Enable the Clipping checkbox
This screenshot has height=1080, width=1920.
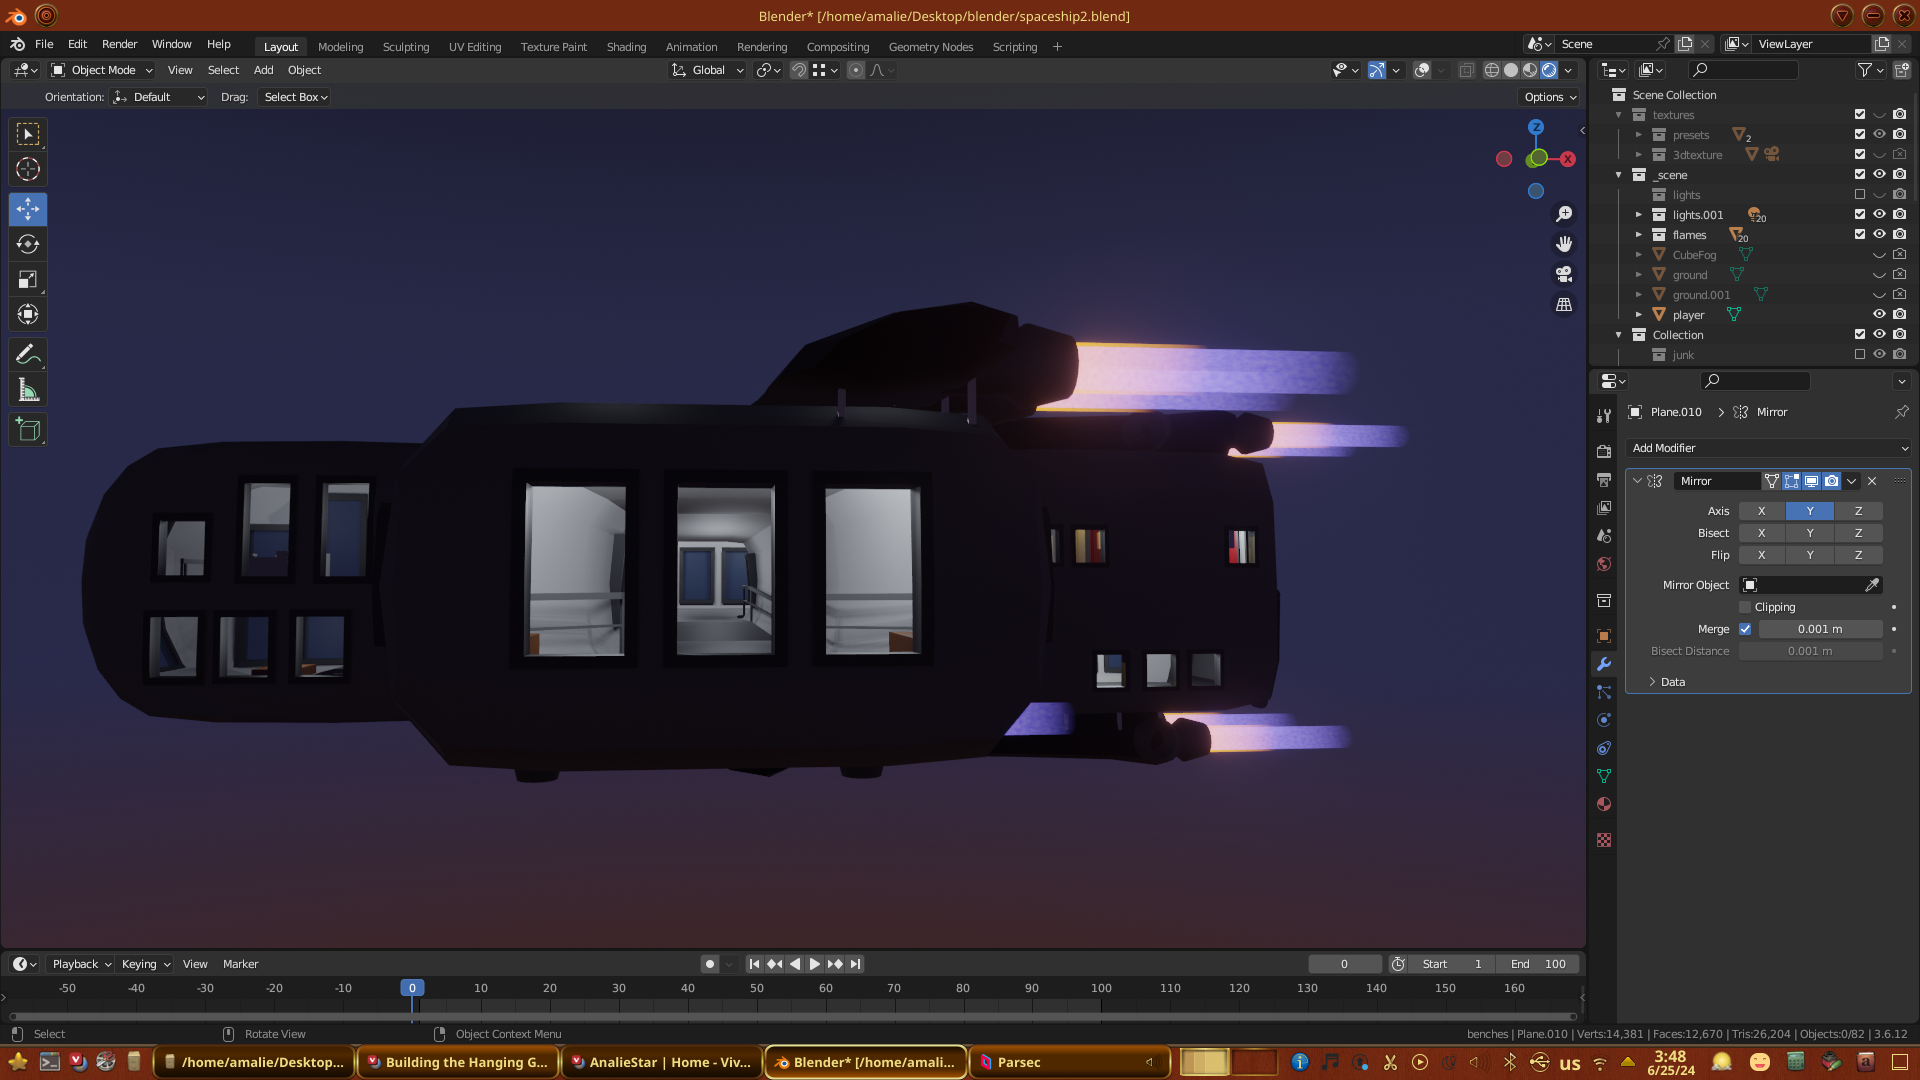pos(1745,607)
